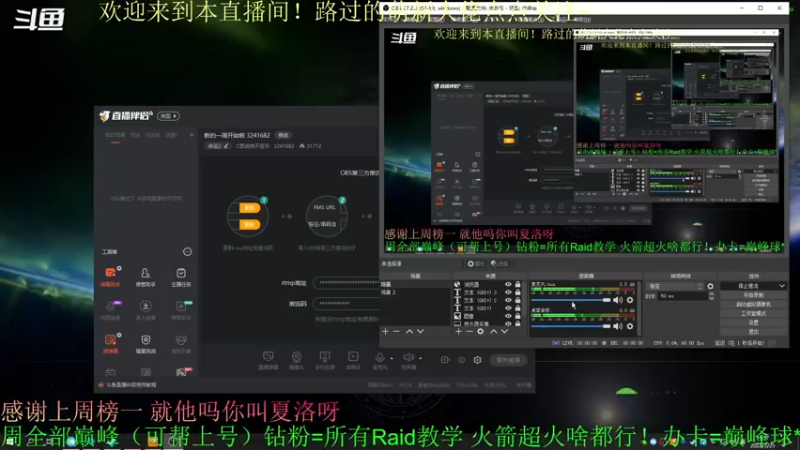The height and width of the screenshot is (450, 800).
Task: Select 场景 2 in the OBS scenes list
Action: pyautogui.click(x=415, y=292)
